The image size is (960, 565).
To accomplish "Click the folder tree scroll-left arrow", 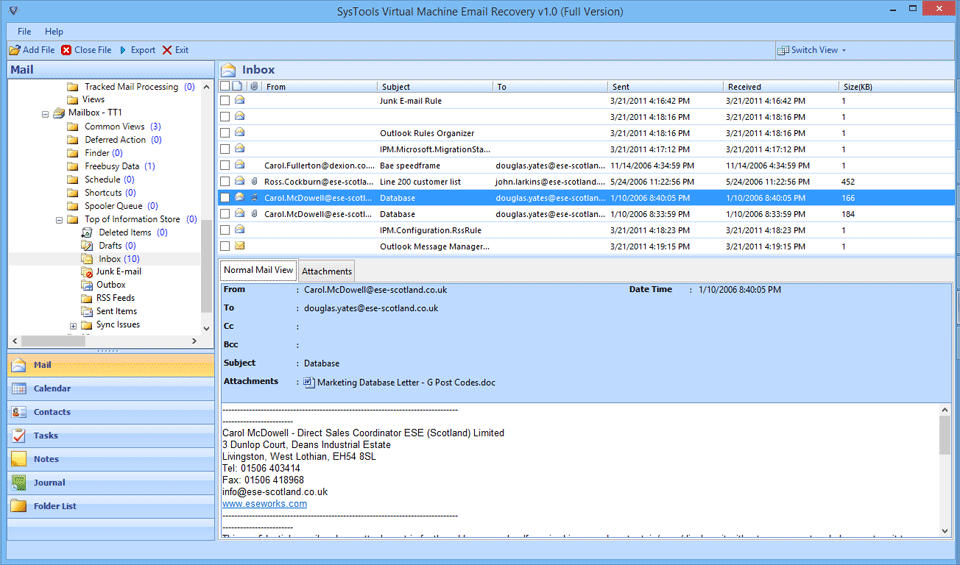I will pos(15,341).
